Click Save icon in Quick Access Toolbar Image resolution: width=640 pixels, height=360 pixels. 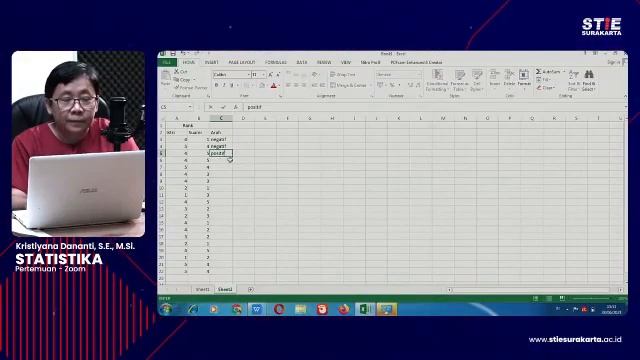tap(173, 53)
